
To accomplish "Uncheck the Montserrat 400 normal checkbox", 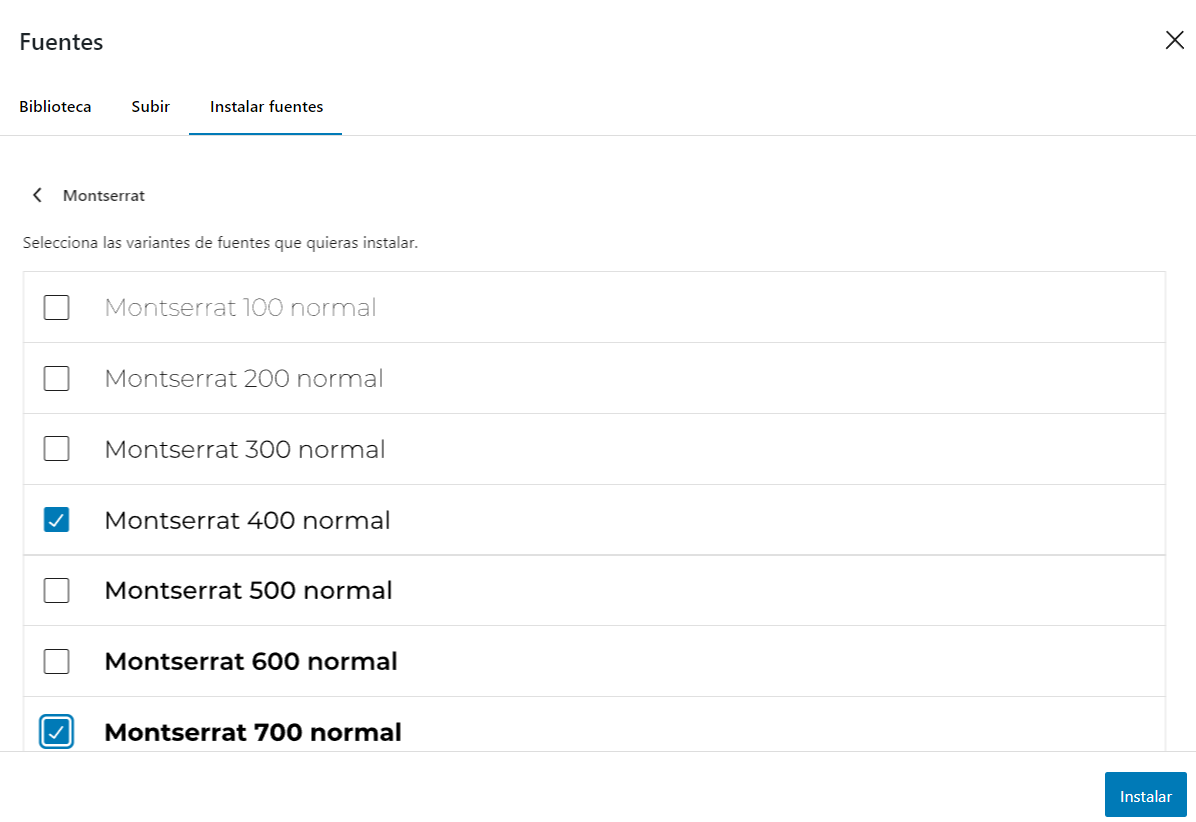I will (x=57, y=520).
